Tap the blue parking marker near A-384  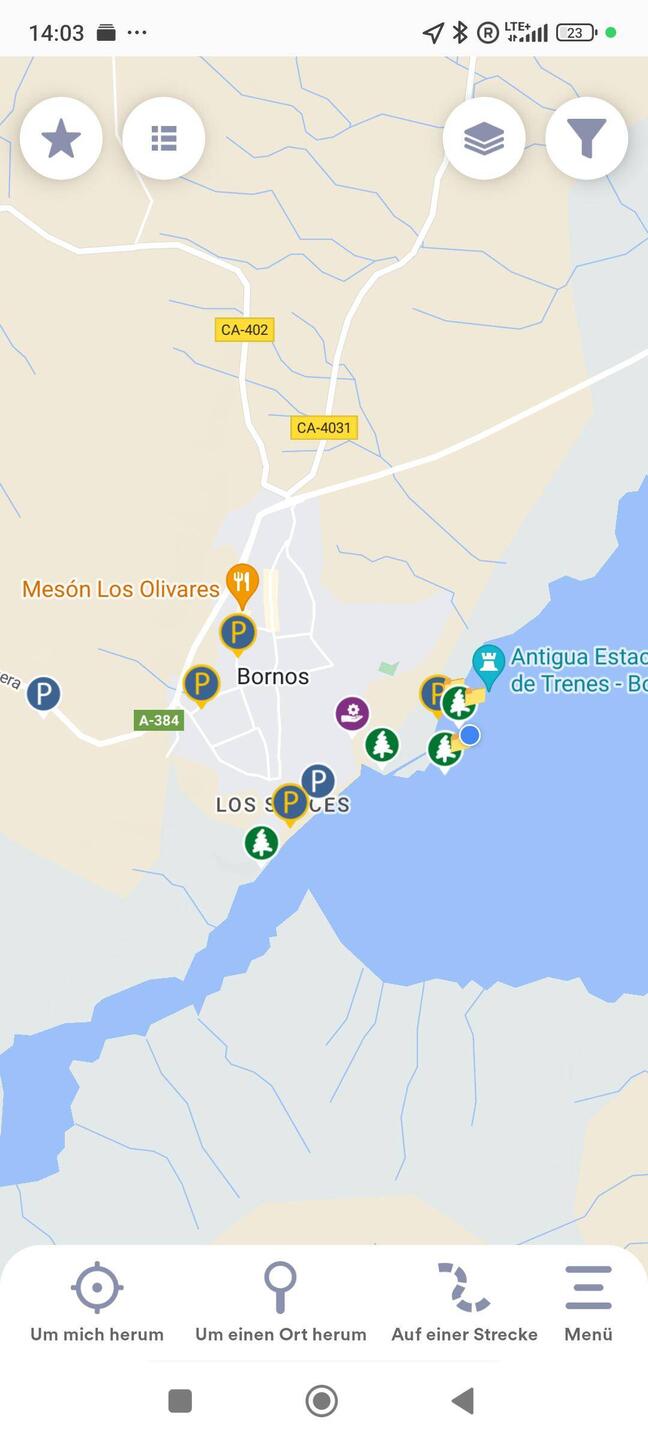point(43,694)
